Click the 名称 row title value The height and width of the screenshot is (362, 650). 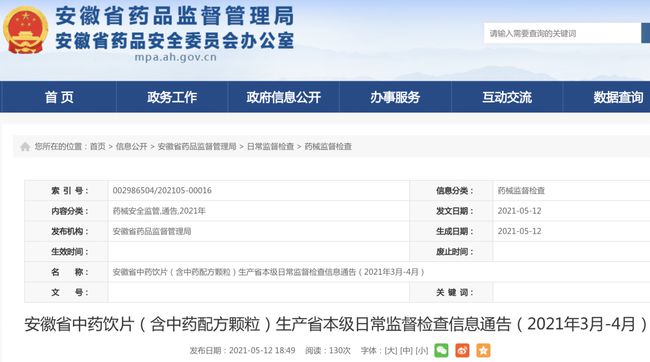(x=269, y=272)
